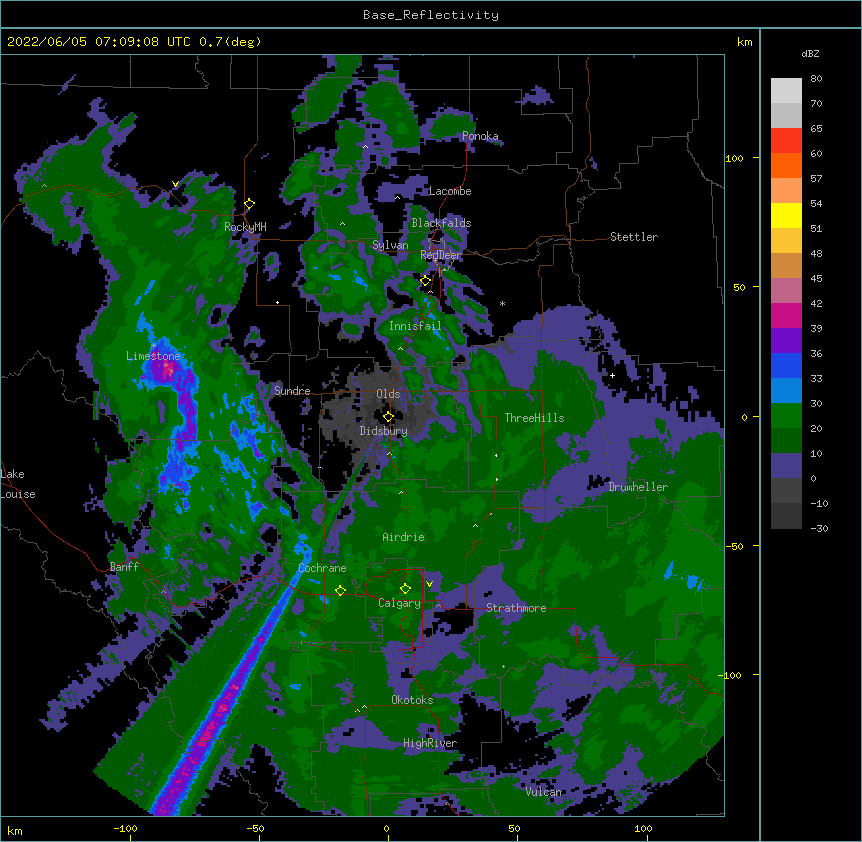
Task: Pick the salmon 54–57 dBZ legend swatch
Action: [x=786, y=190]
